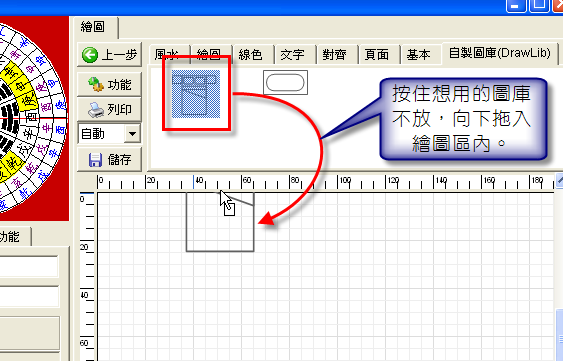Click the printer icon for 列印
563x361 pixels.
[96, 110]
